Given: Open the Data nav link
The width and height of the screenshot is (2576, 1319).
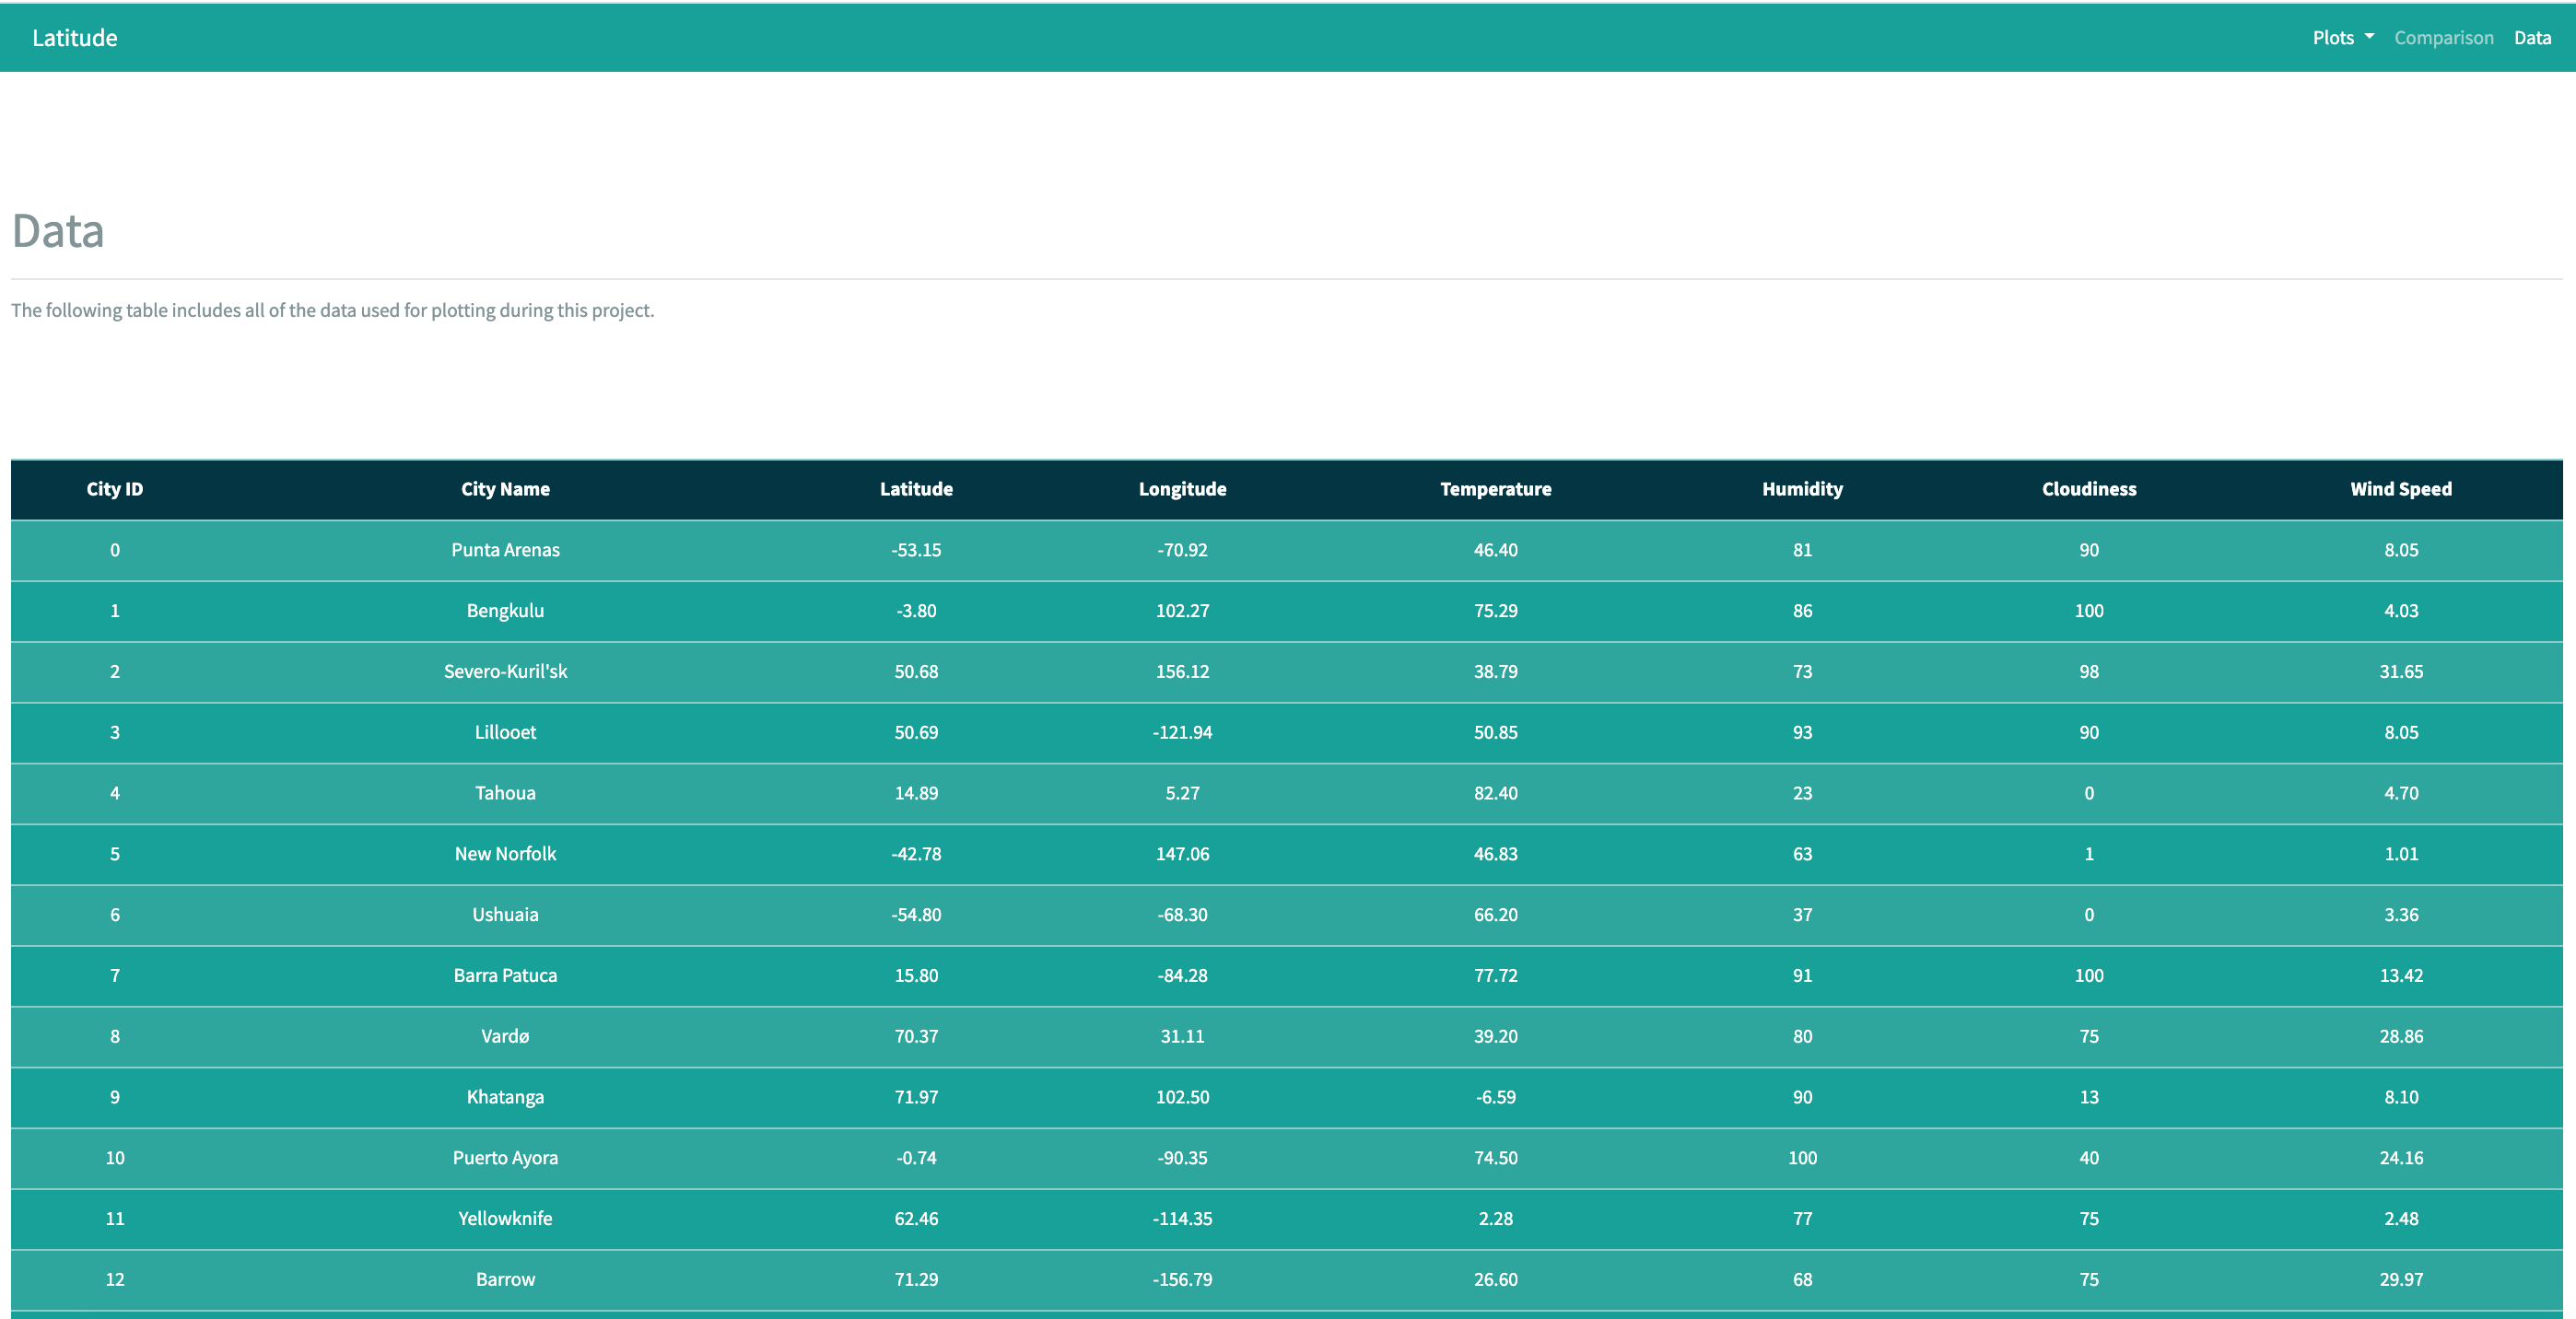Looking at the screenshot, I should coord(2532,38).
